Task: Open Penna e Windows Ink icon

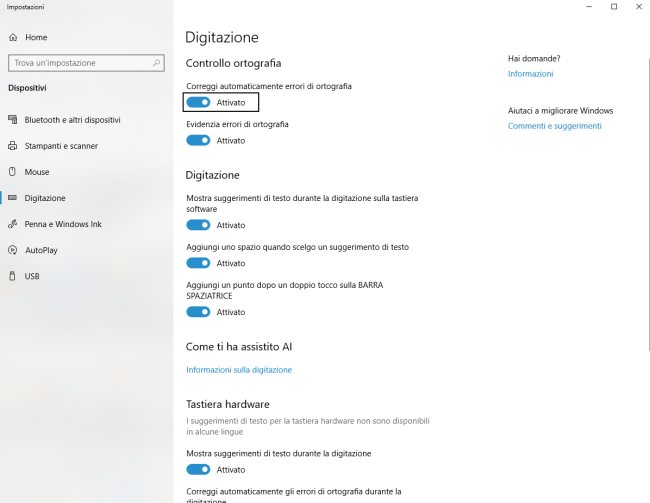Action: point(13,224)
